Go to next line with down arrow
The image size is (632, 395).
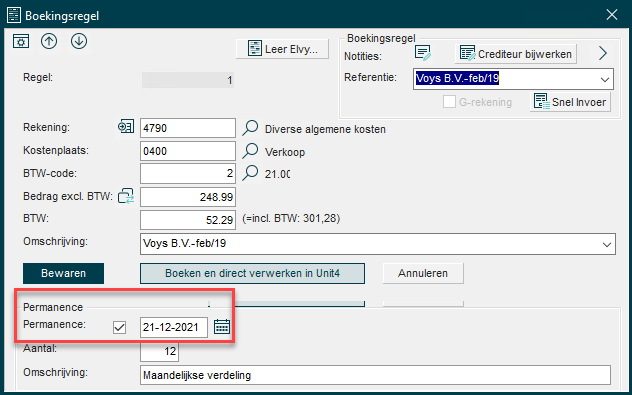79,41
